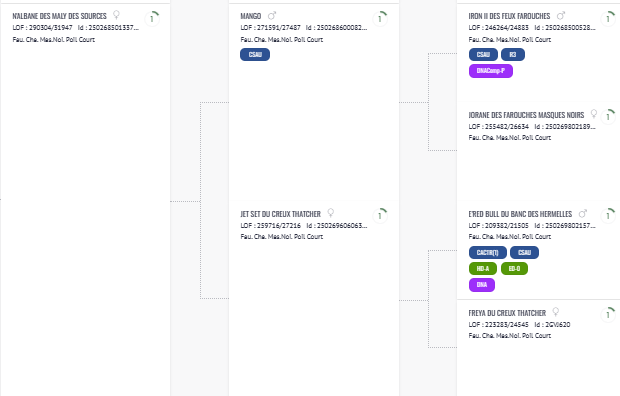Click the male symbol beside IRON II DES FEUX FAROUCHES
Screen dimensions: 620x396
(x=561, y=16)
